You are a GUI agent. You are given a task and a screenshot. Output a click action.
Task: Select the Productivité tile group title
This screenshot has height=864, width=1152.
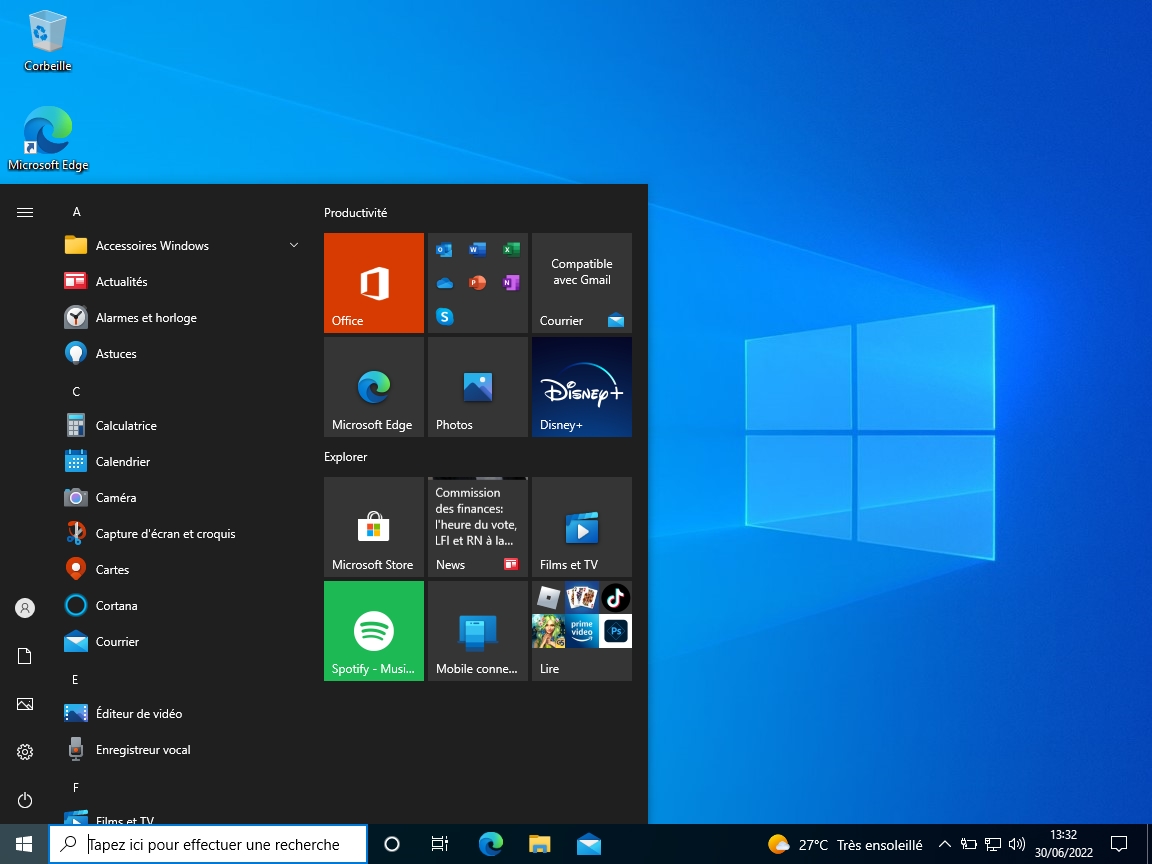click(x=356, y=213)
